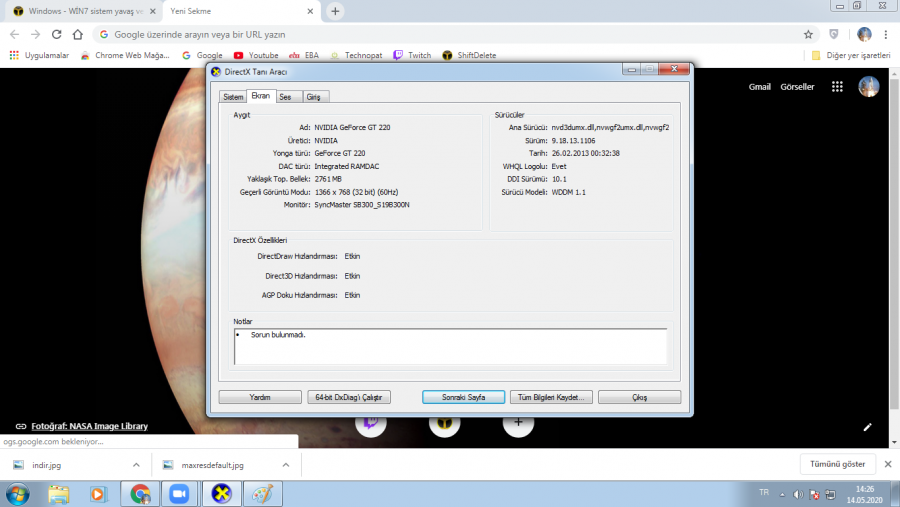Open a new Chrome tab with plus icon
900x507 pixels.
[x=335, y=11]
